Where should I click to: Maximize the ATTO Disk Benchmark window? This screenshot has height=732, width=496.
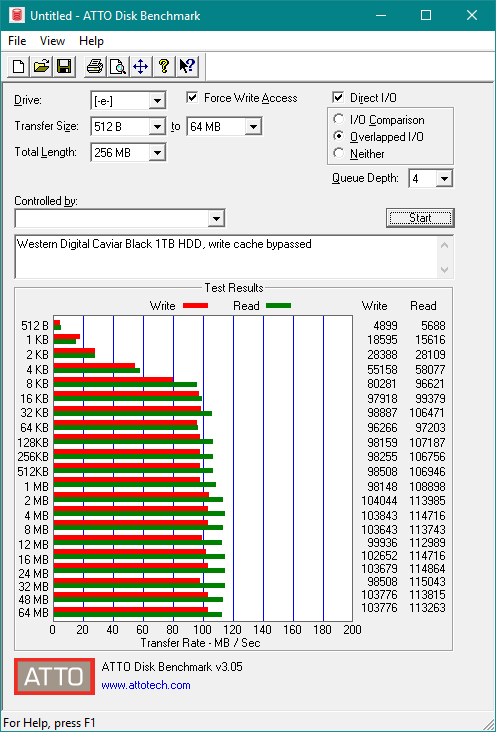(x=425, y=15)
